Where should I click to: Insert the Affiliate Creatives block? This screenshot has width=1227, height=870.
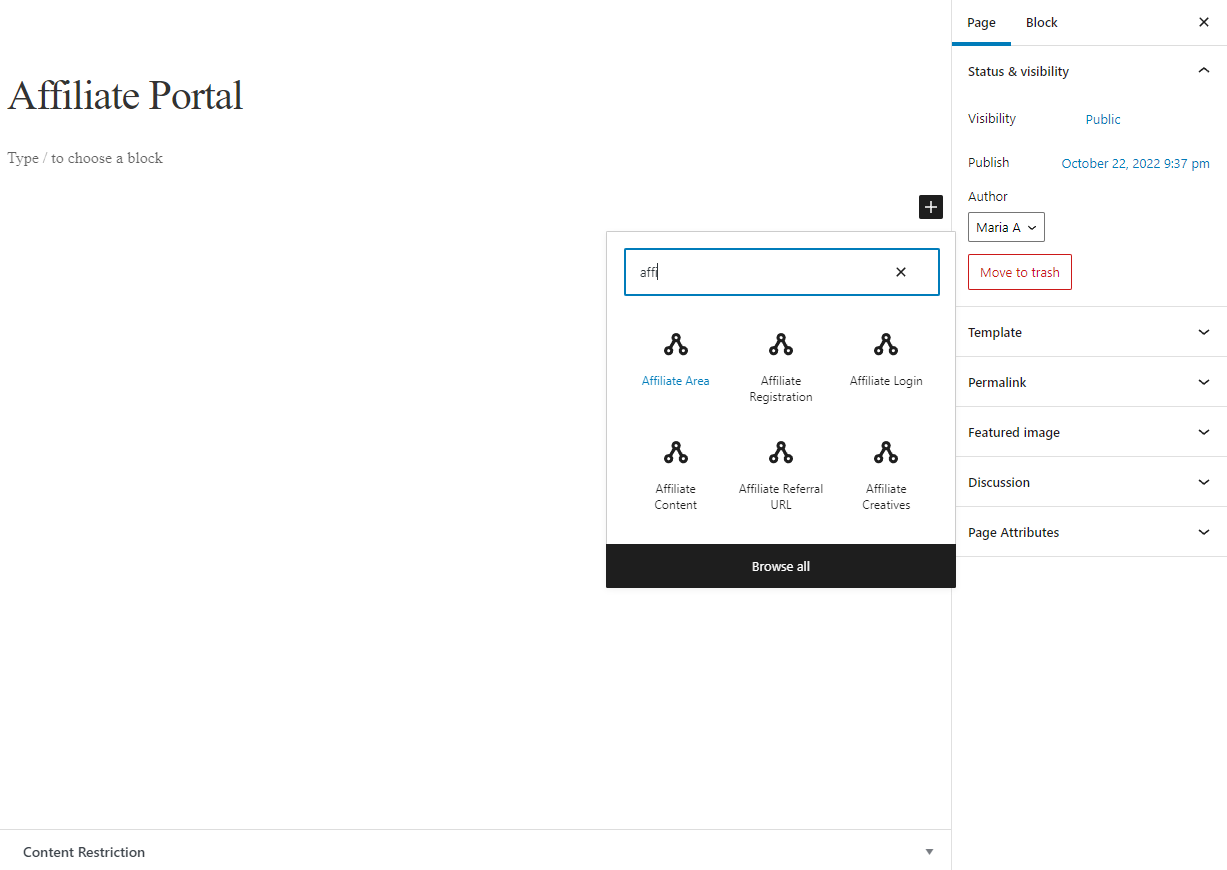point(886,476)
